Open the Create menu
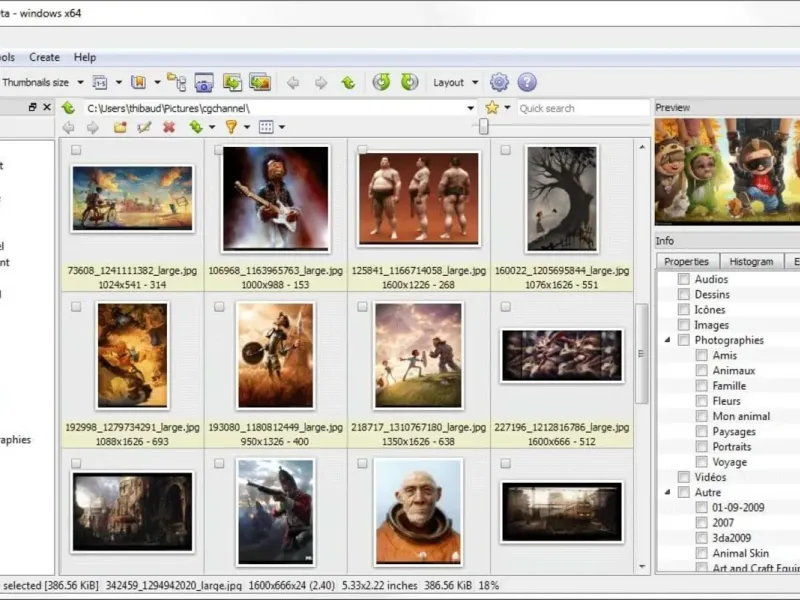The height and width of the screenshot is (600, 800). 44,57
